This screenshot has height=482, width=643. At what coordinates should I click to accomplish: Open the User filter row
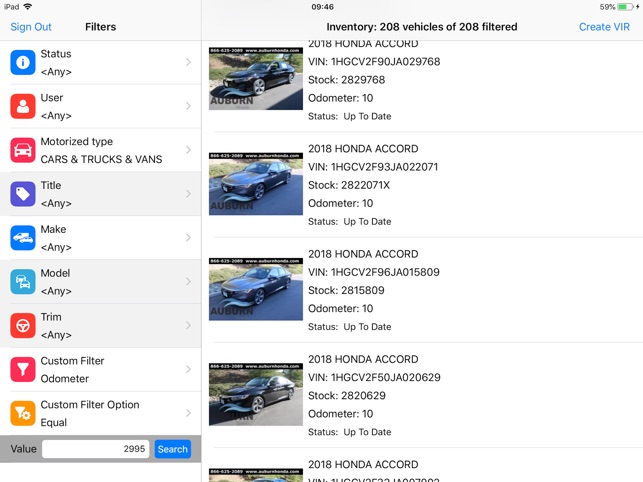tap(100, 106)
